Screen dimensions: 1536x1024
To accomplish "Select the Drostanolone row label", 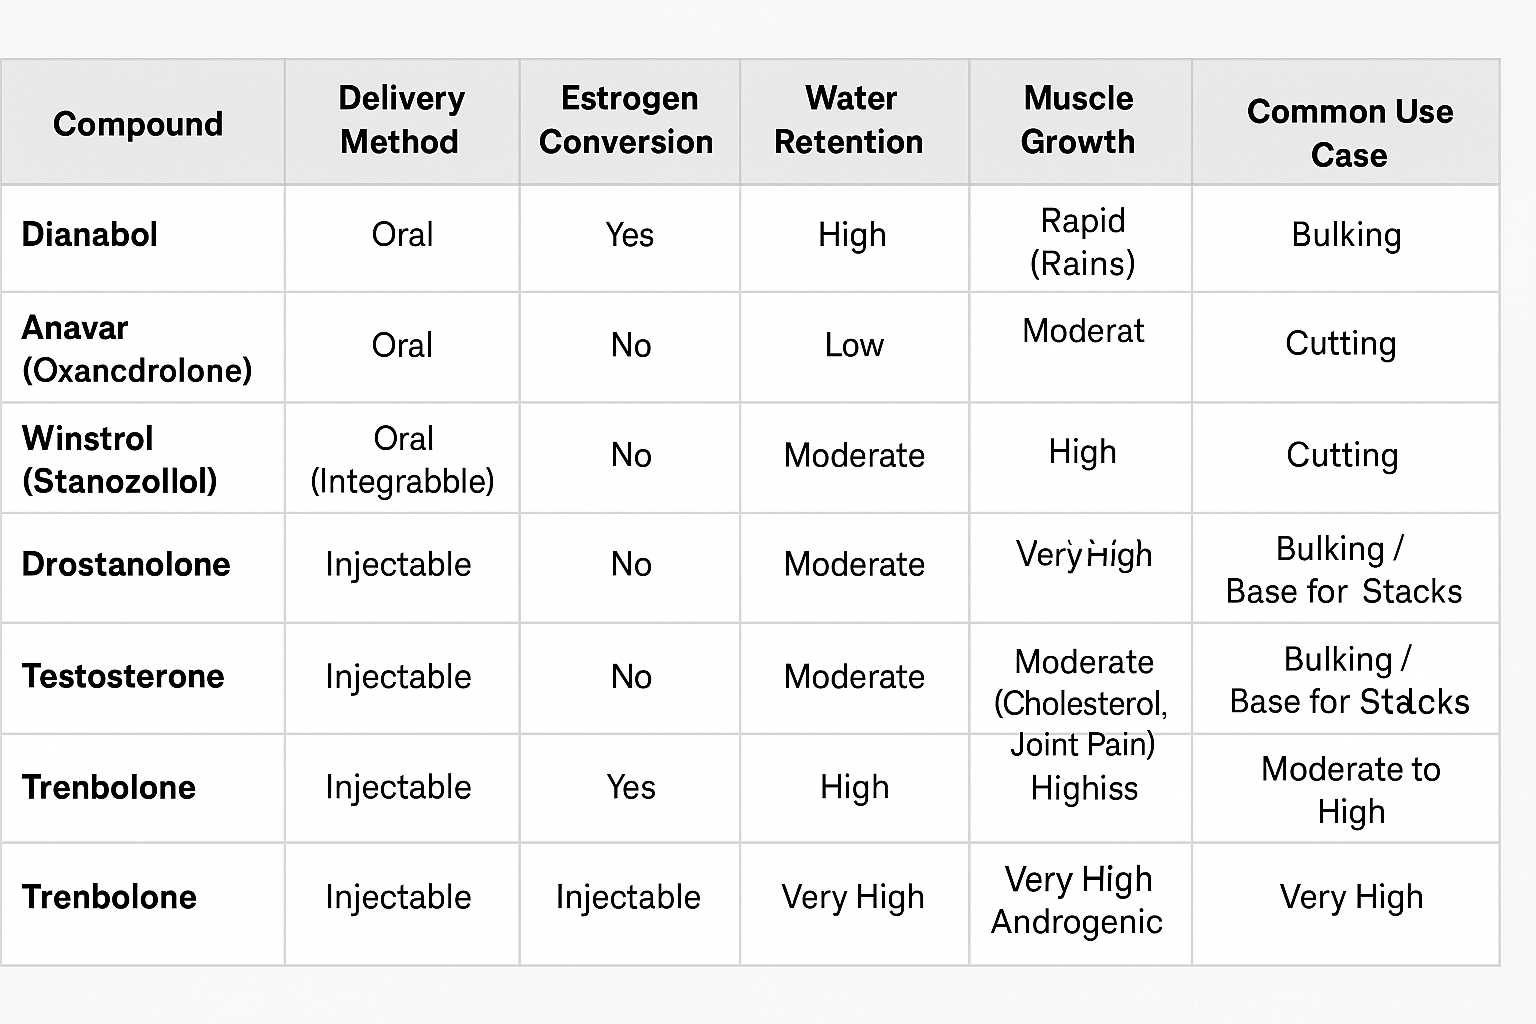I will (x=126, y=565).
